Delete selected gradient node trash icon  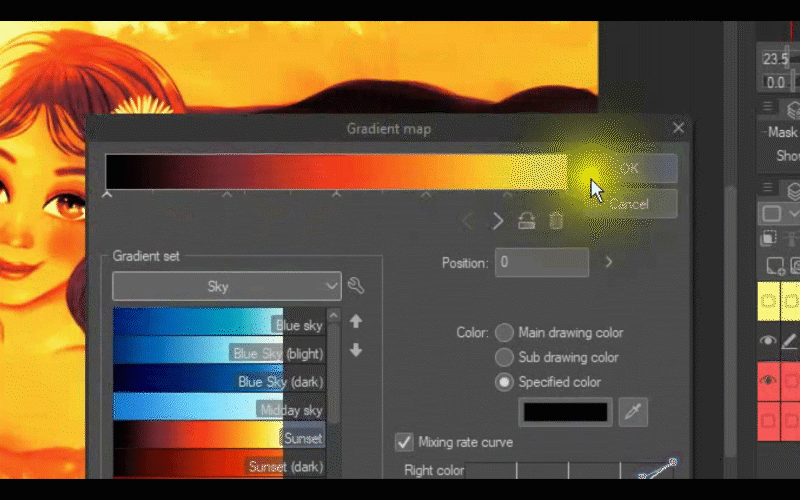556,221
